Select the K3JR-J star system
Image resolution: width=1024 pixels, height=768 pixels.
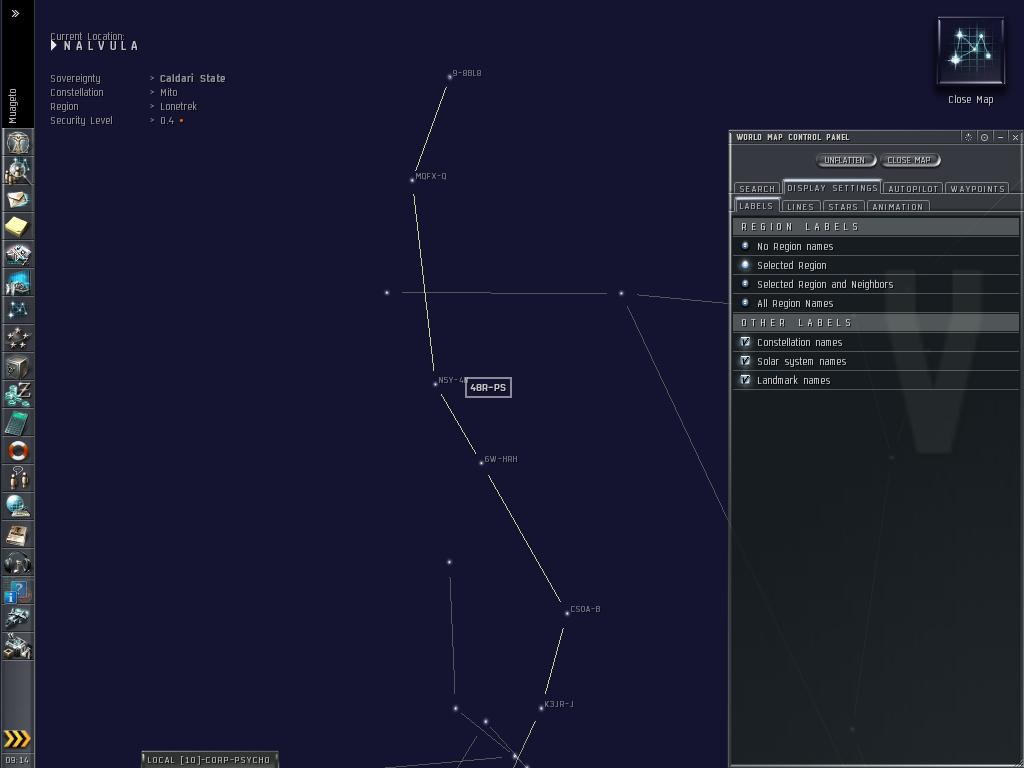pos(541,707)
